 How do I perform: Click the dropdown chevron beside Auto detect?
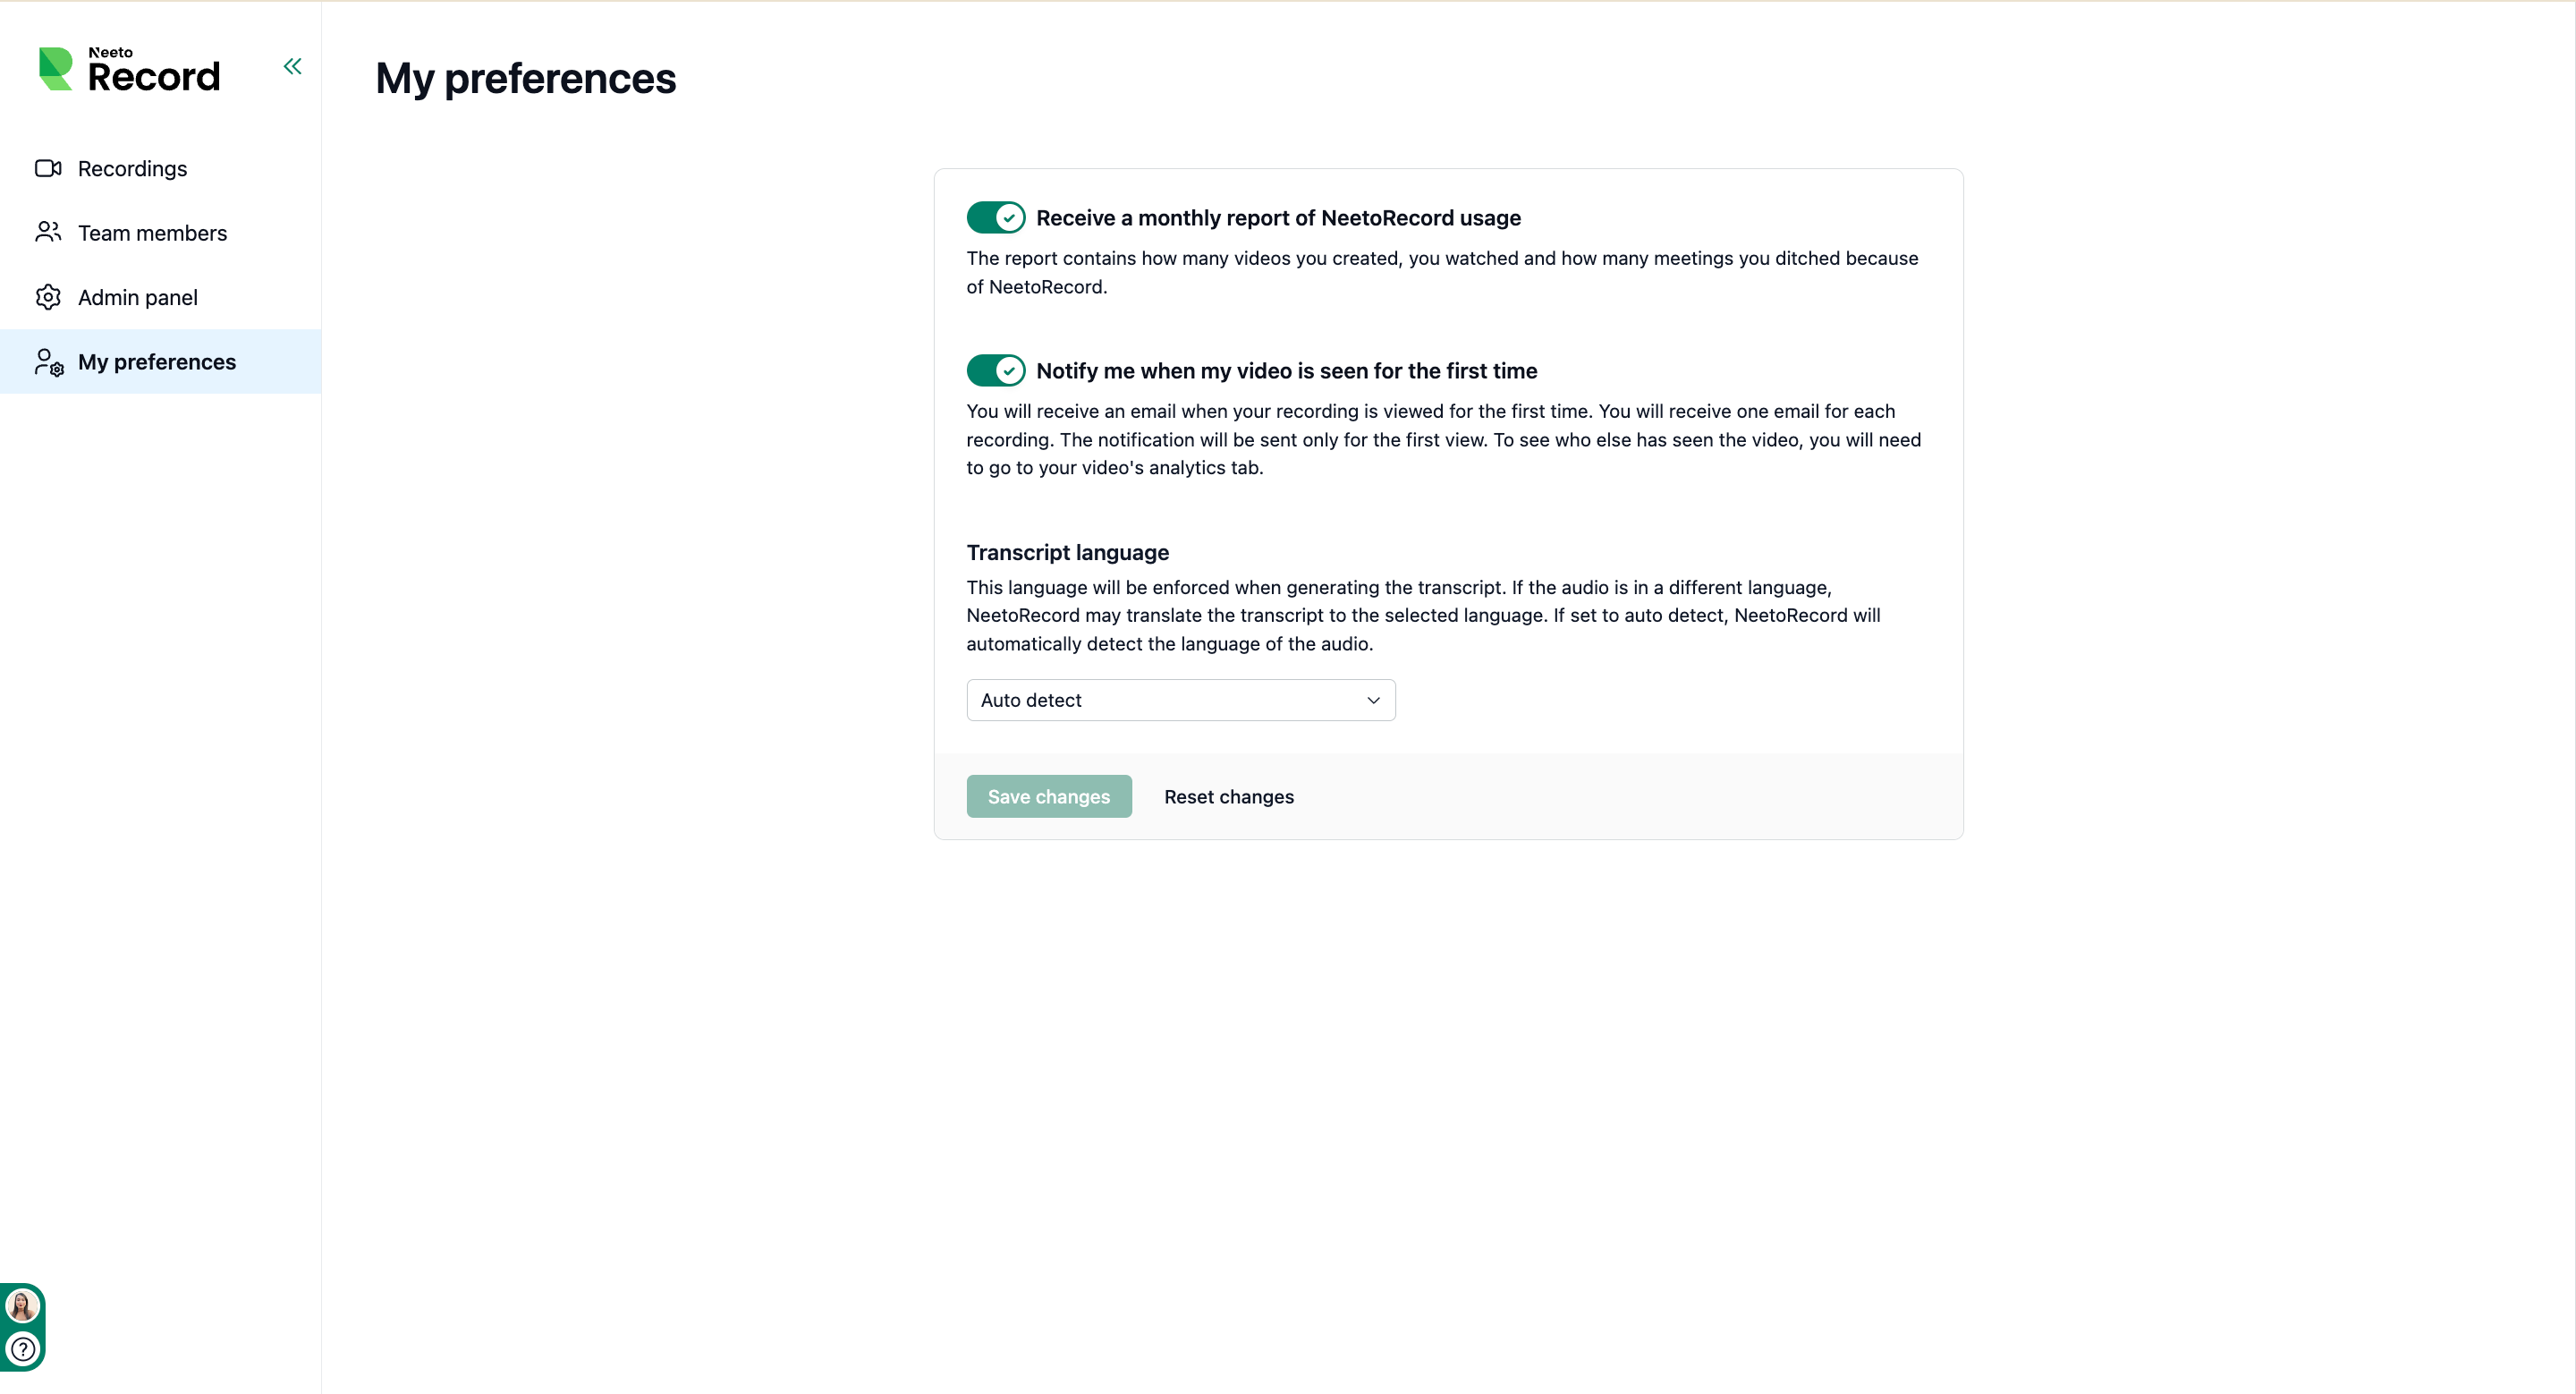coord(1373,700)
